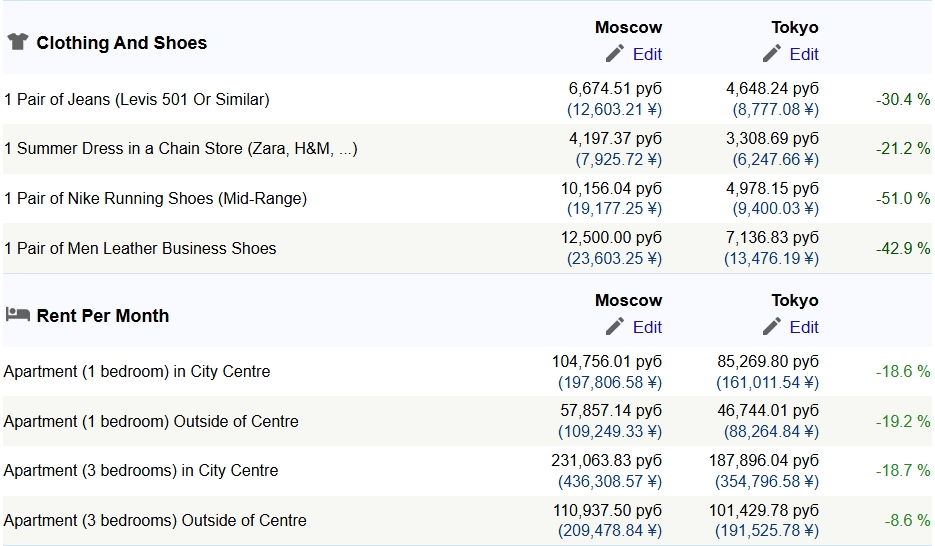The image size is (935, 546).
Task: Click the -18.7 % difference value
Action: tap(903, 470)
